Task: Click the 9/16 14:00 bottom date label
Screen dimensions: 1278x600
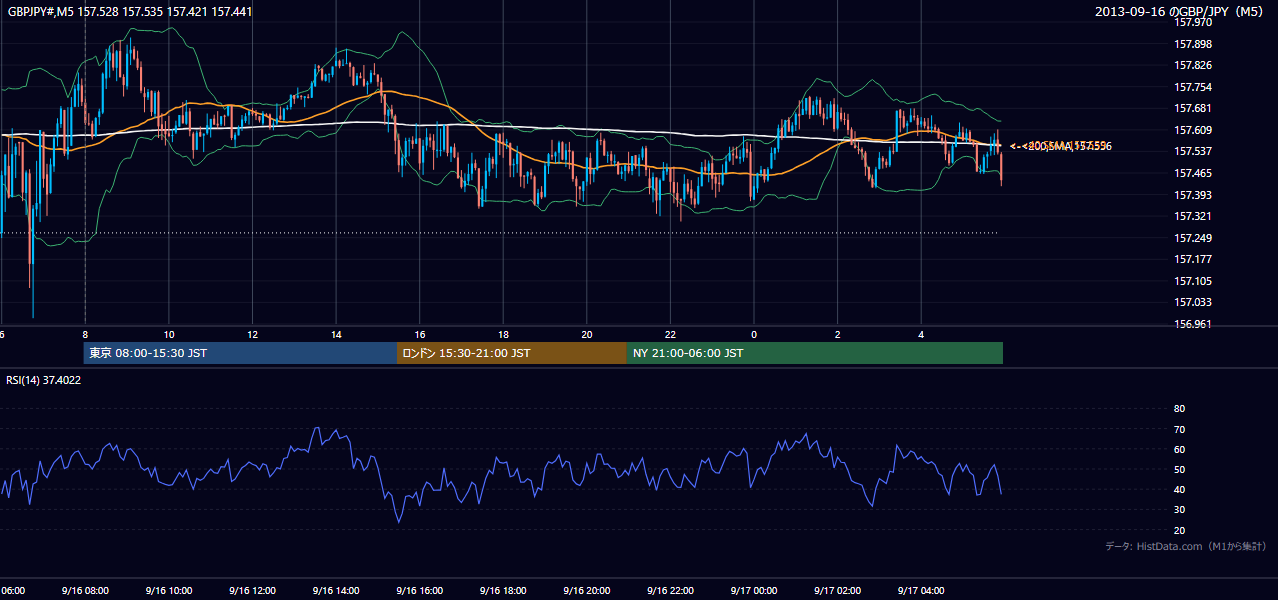Action: (335, 590)
